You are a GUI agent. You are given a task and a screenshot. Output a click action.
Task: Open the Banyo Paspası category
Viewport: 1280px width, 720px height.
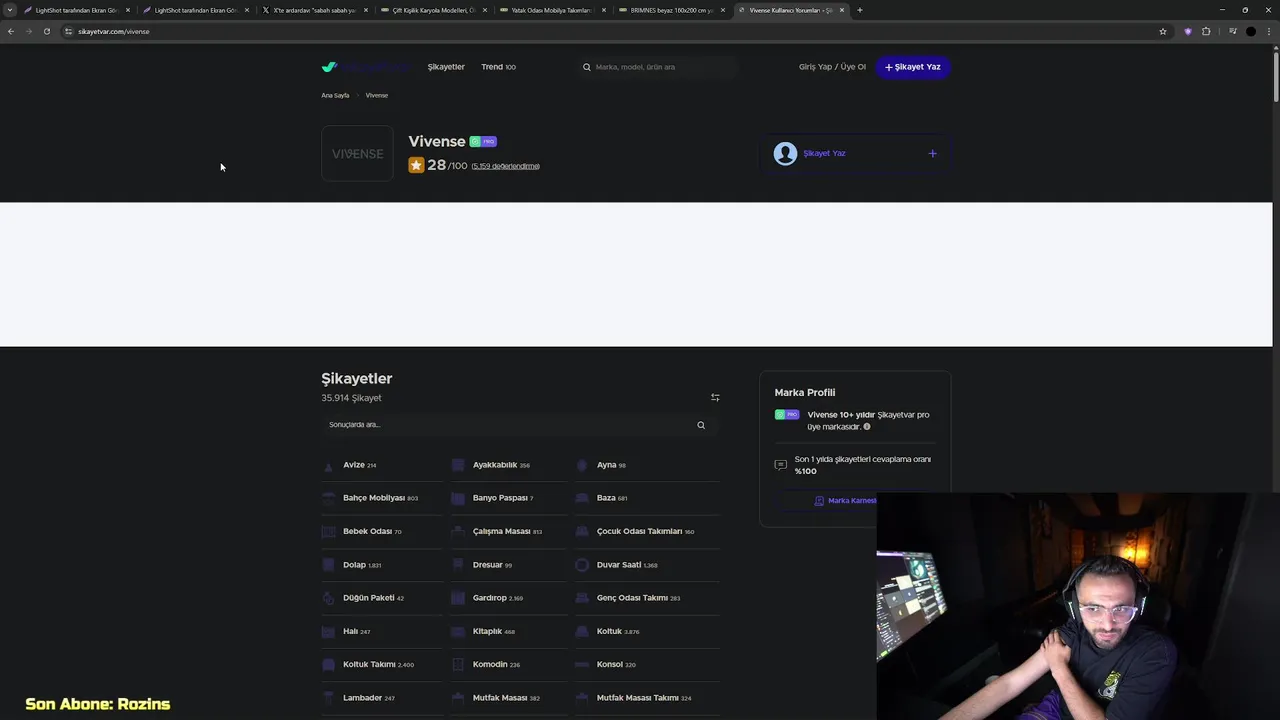pyautogui.click(x=509, y=498)
